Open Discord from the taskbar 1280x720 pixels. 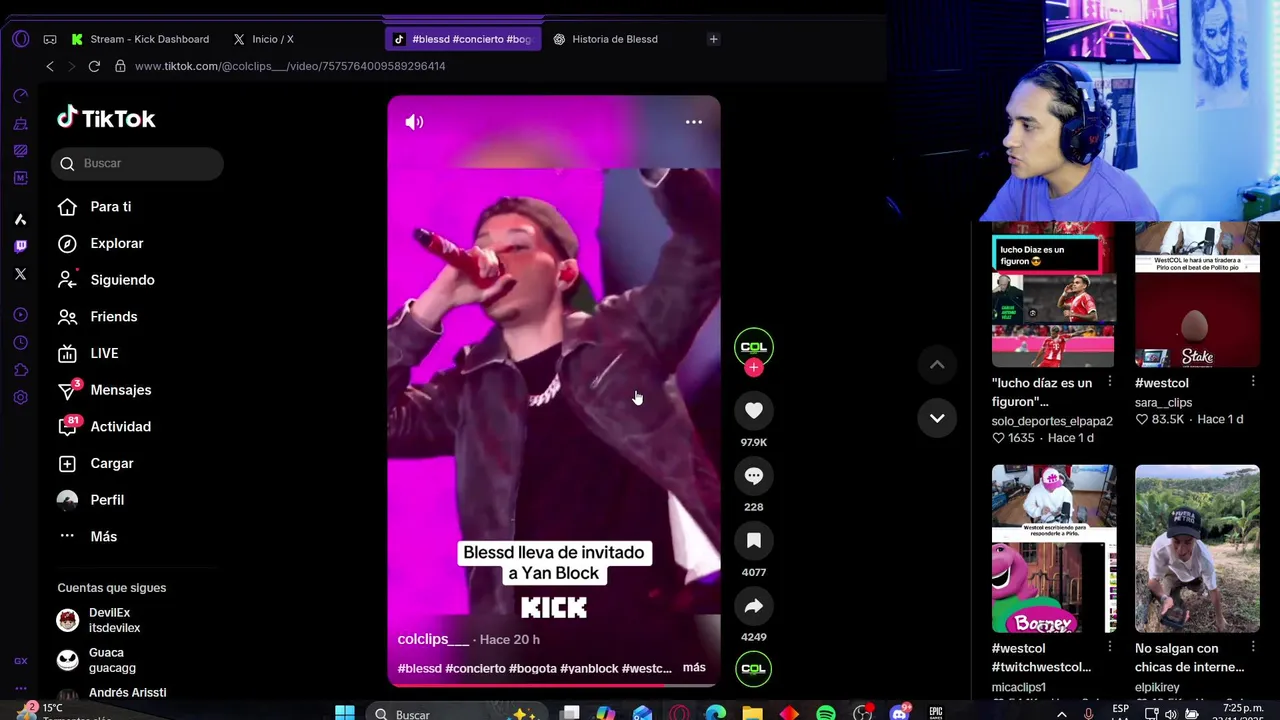899,713
